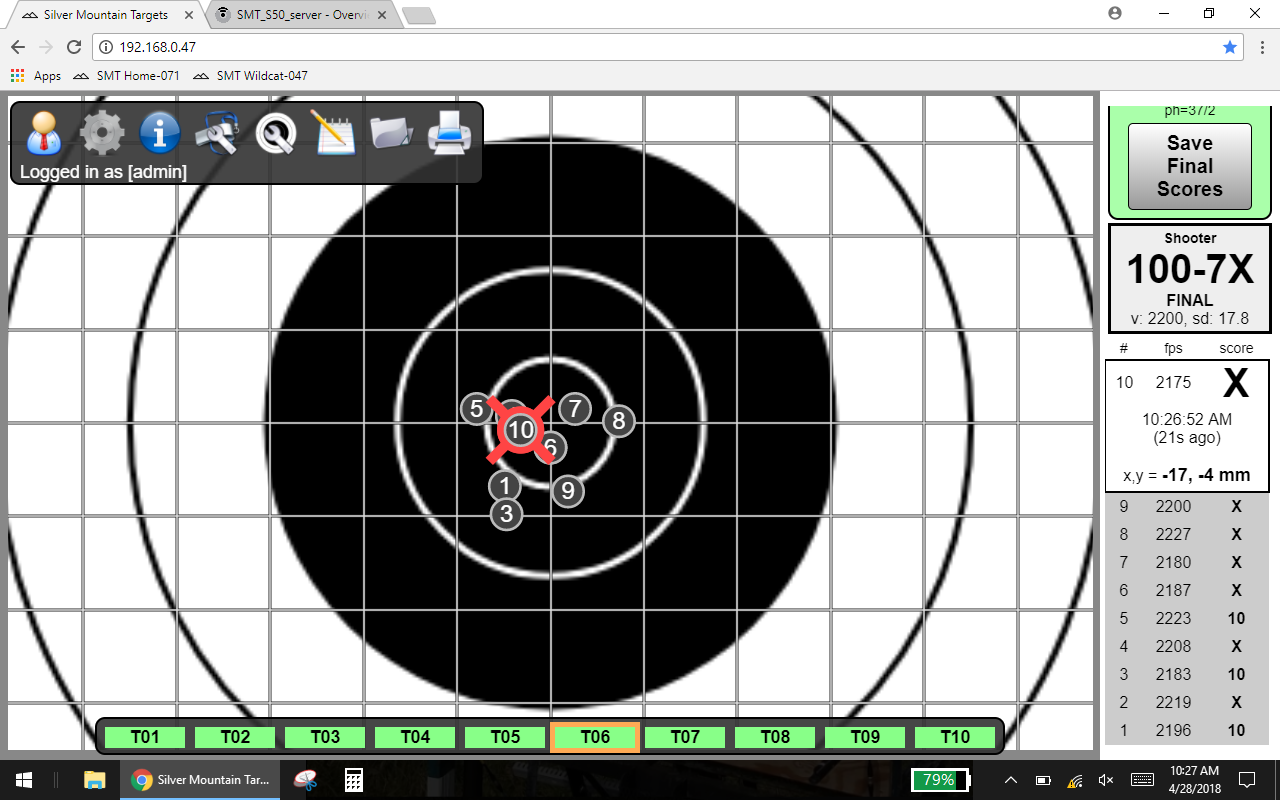The height and width of the screenshot is (800, 1280).
Task: Go back in browser history
Action: click(x=17, y=47)
